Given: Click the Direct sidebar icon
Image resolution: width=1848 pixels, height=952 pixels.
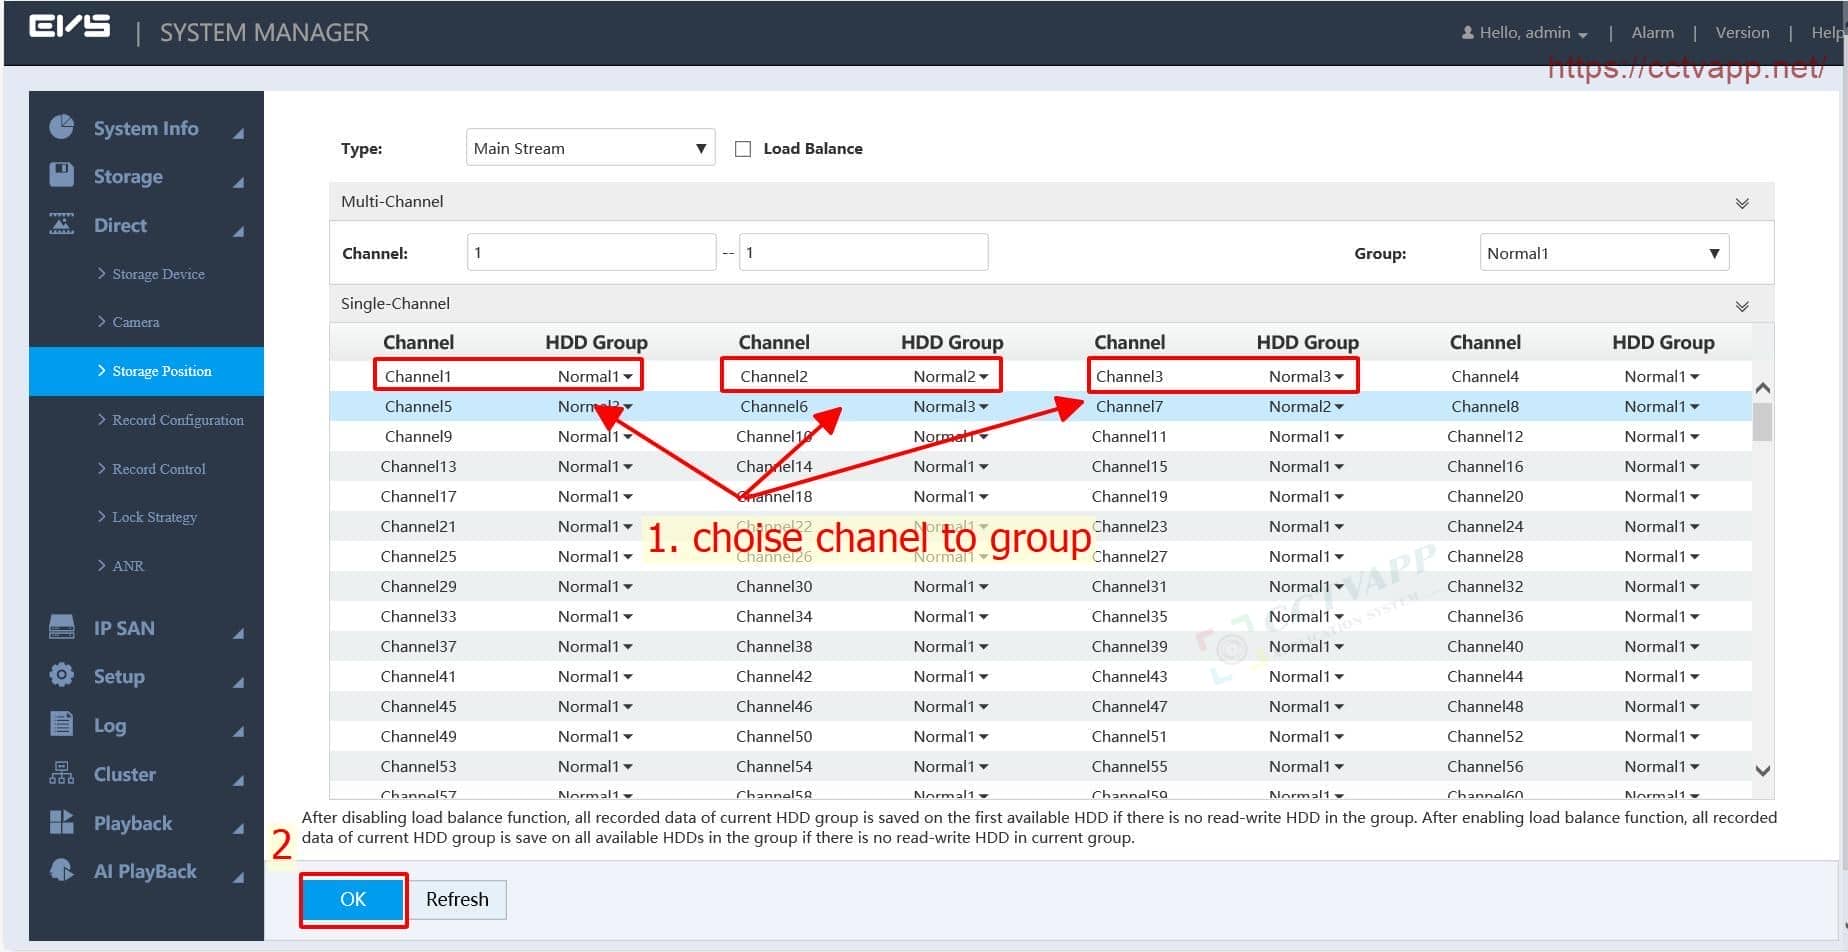Looking at the screenshot, I should [62, 224].
